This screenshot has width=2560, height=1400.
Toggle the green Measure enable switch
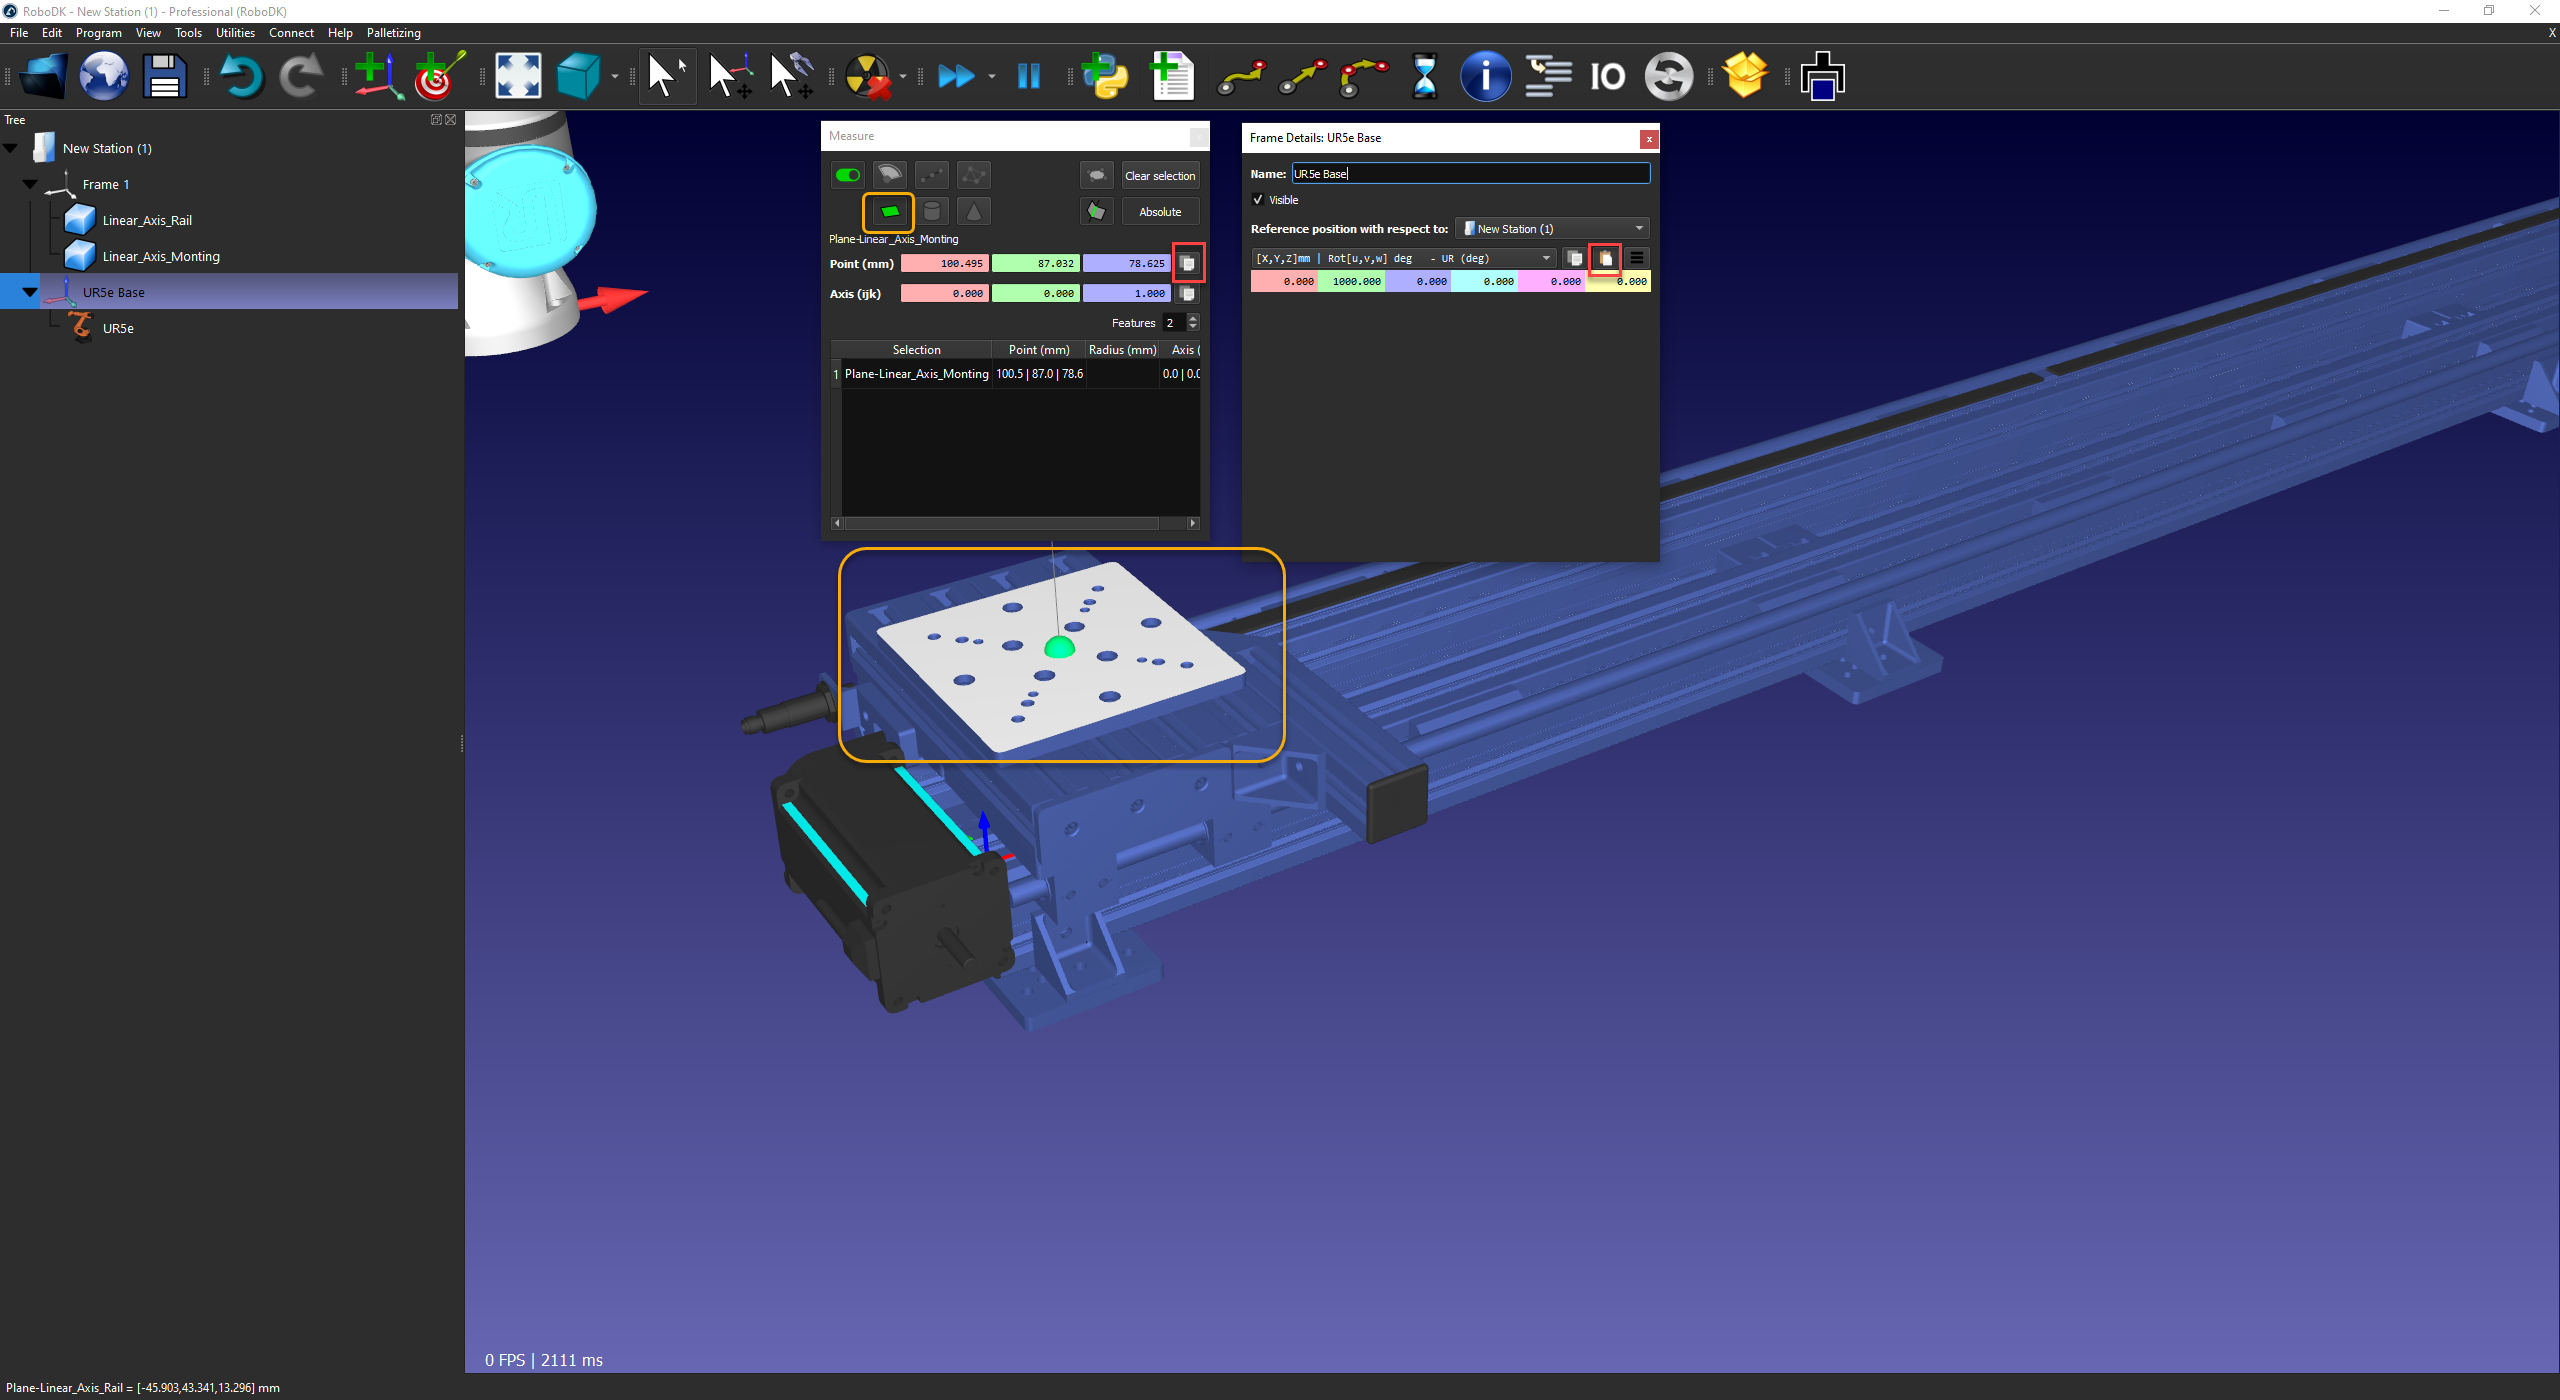coord(848,175)
